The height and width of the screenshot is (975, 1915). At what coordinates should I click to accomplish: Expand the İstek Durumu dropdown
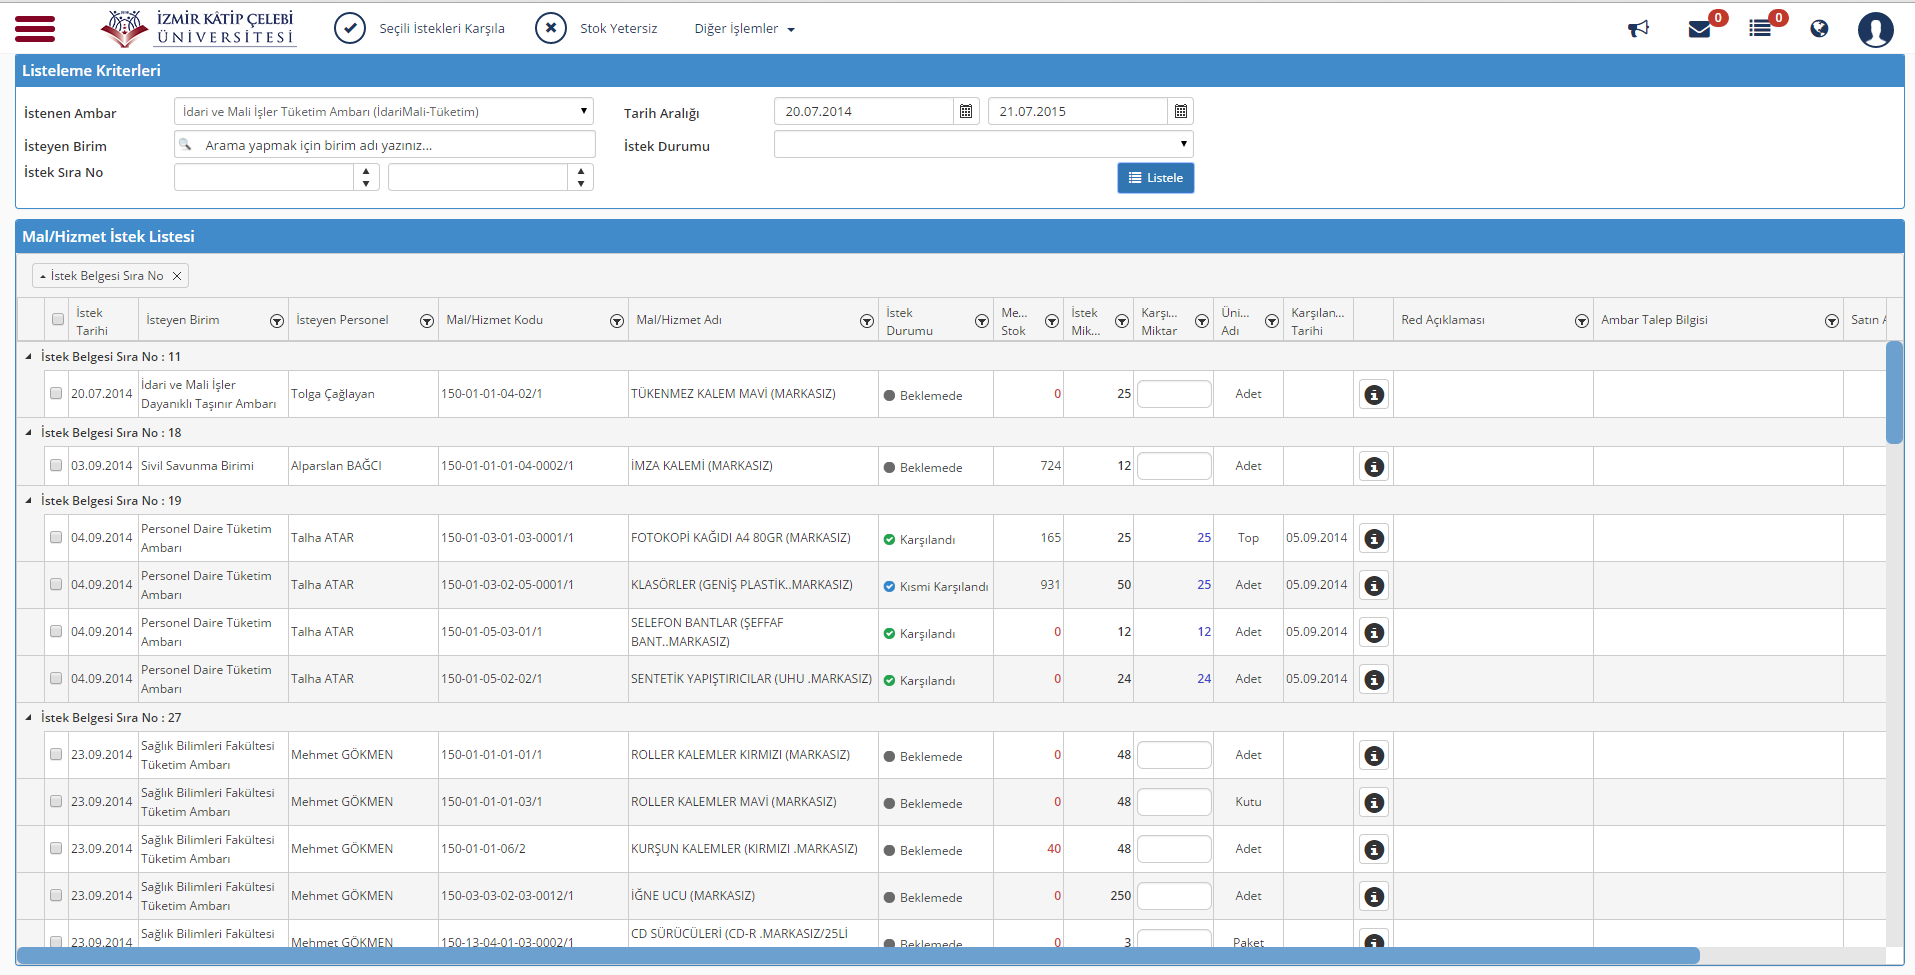pos(983,144)
